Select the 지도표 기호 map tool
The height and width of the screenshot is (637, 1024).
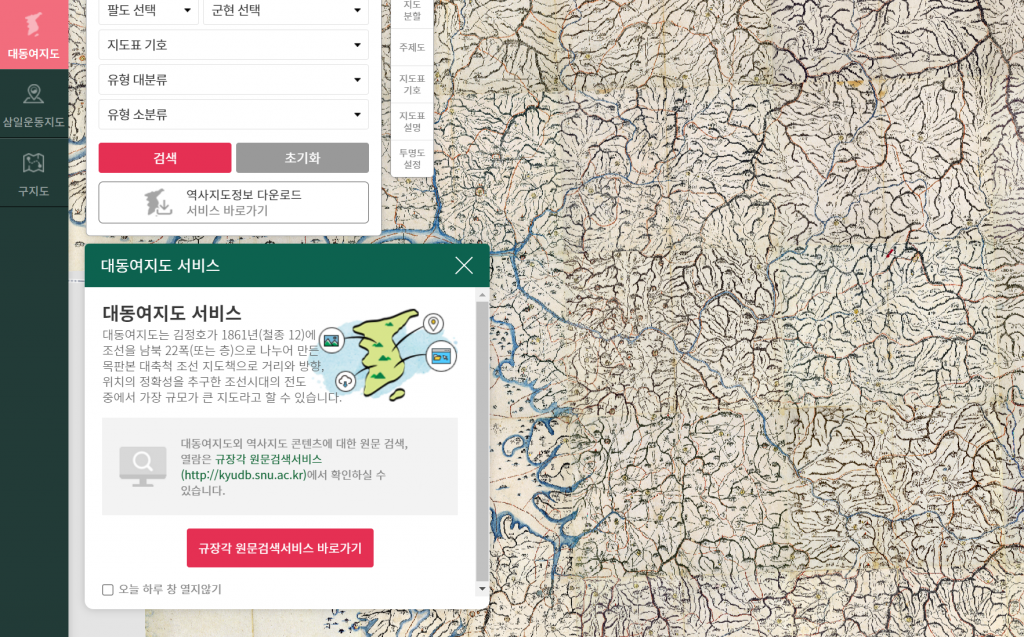412,84
